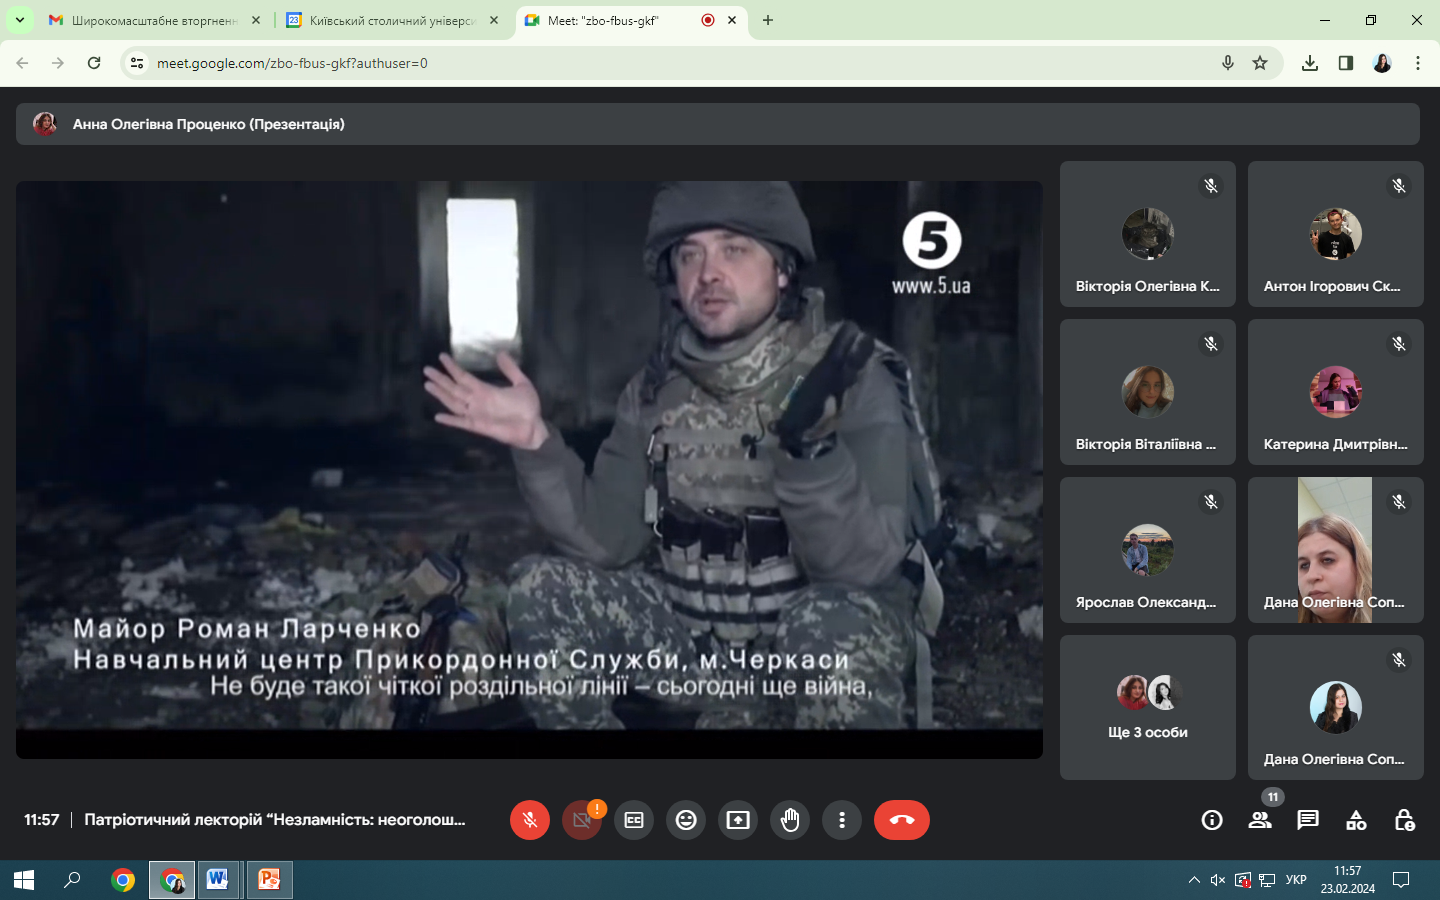Show hidden system tray icons
The width and height of the screenshot is (1440, 900).
[x=1194, y=880]
